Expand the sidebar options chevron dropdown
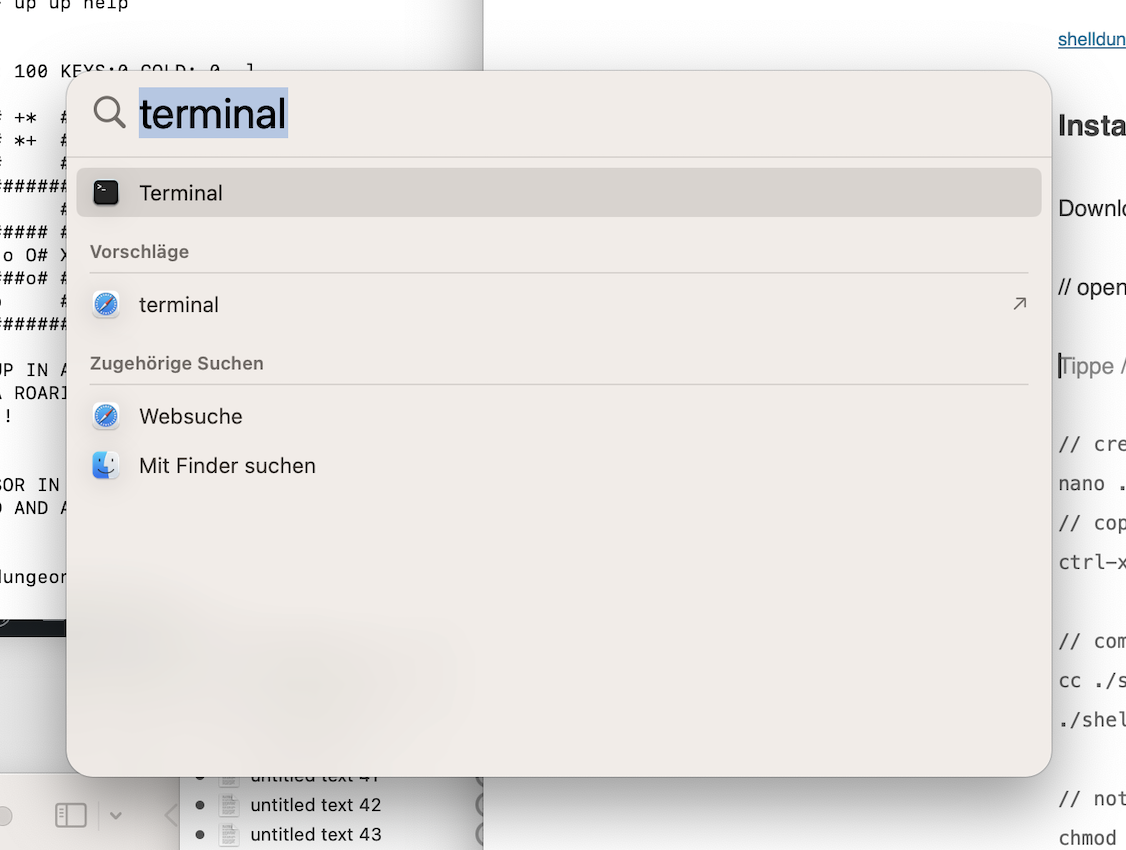 coord(116,816)
